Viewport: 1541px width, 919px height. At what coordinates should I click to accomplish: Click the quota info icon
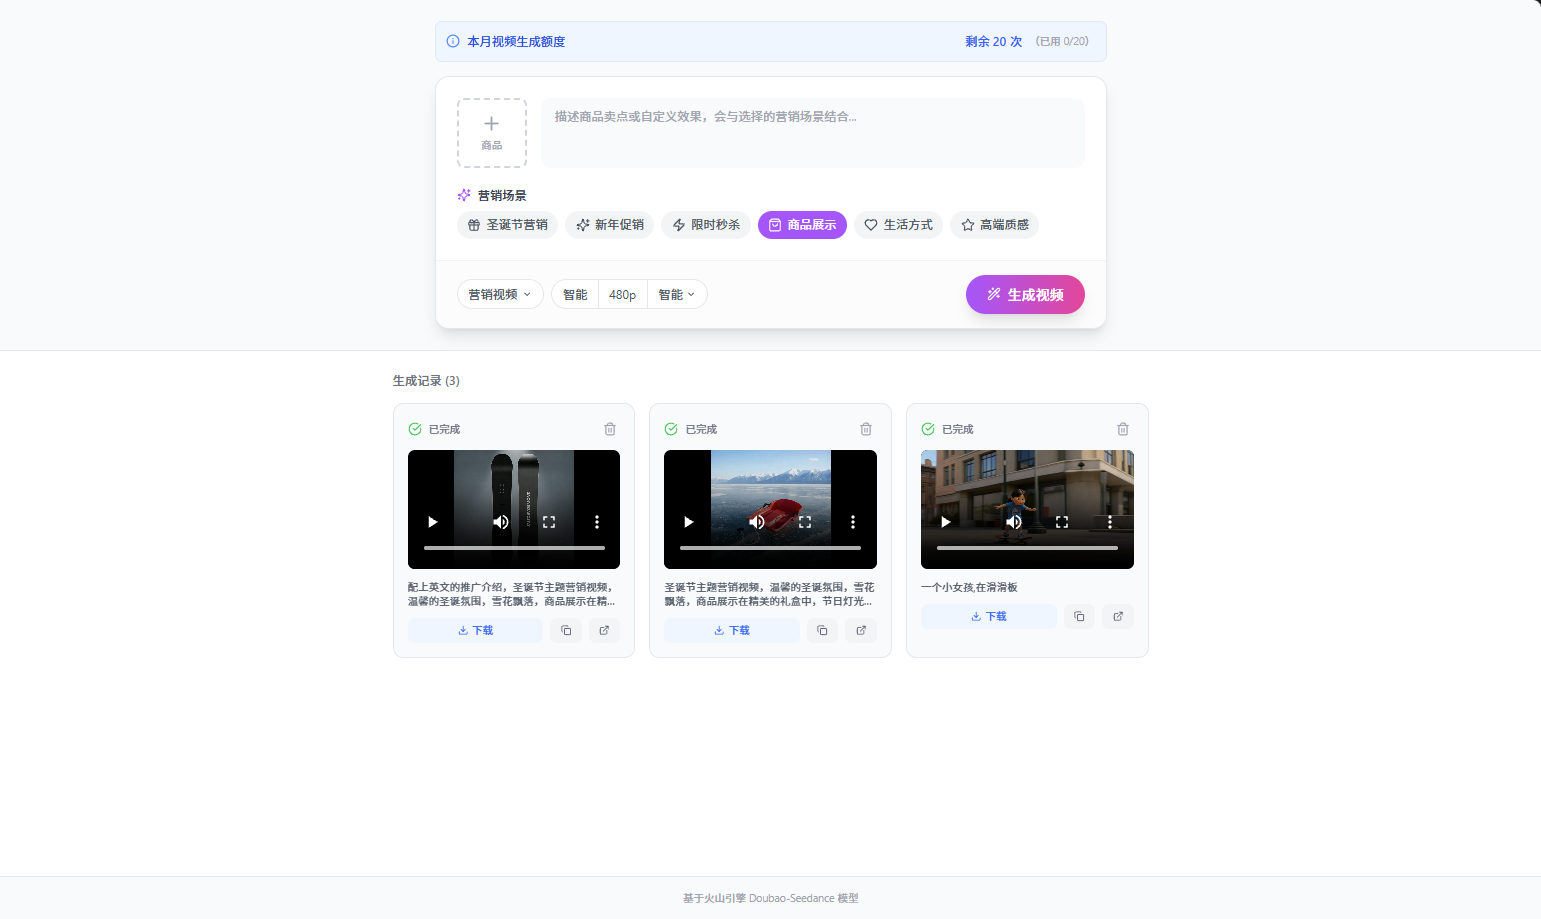point(453,41)
